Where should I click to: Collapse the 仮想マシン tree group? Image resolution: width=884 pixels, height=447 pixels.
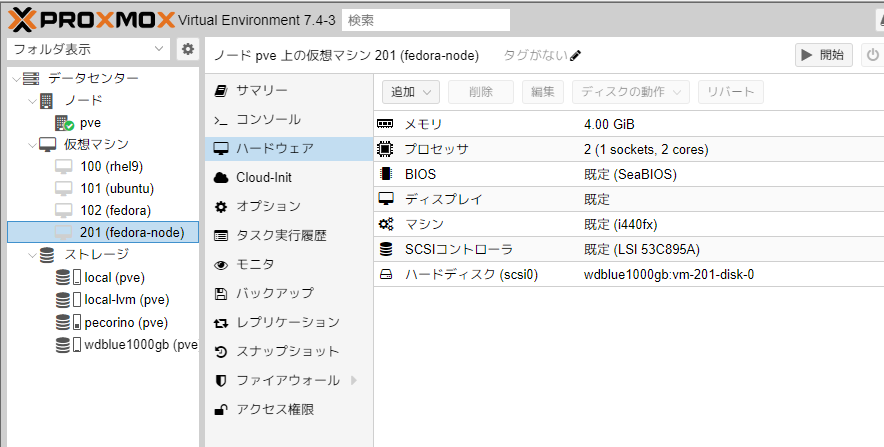[x=33, y=145]
